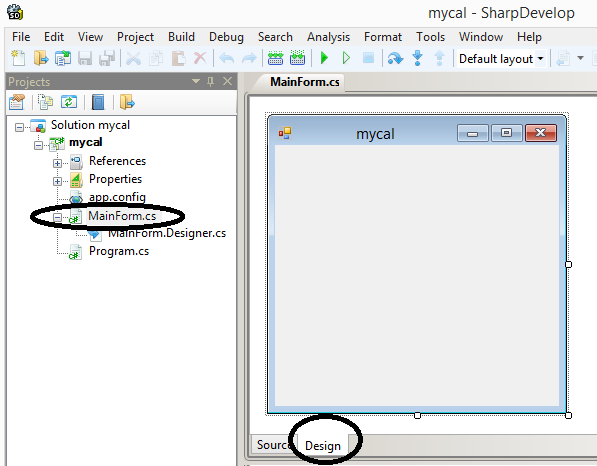Viewport: 597px width, 466px height.
Task: Click the Run without debugger outline arrow
Action: (x=346, y=58)
